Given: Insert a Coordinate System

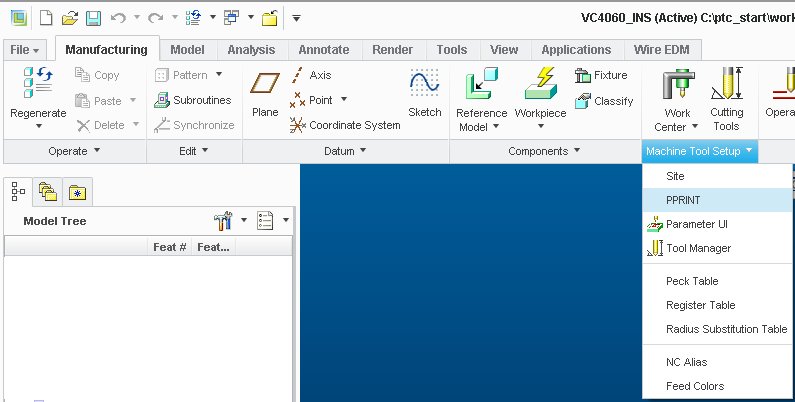Looking at the screenshot, I should [345, 125].
